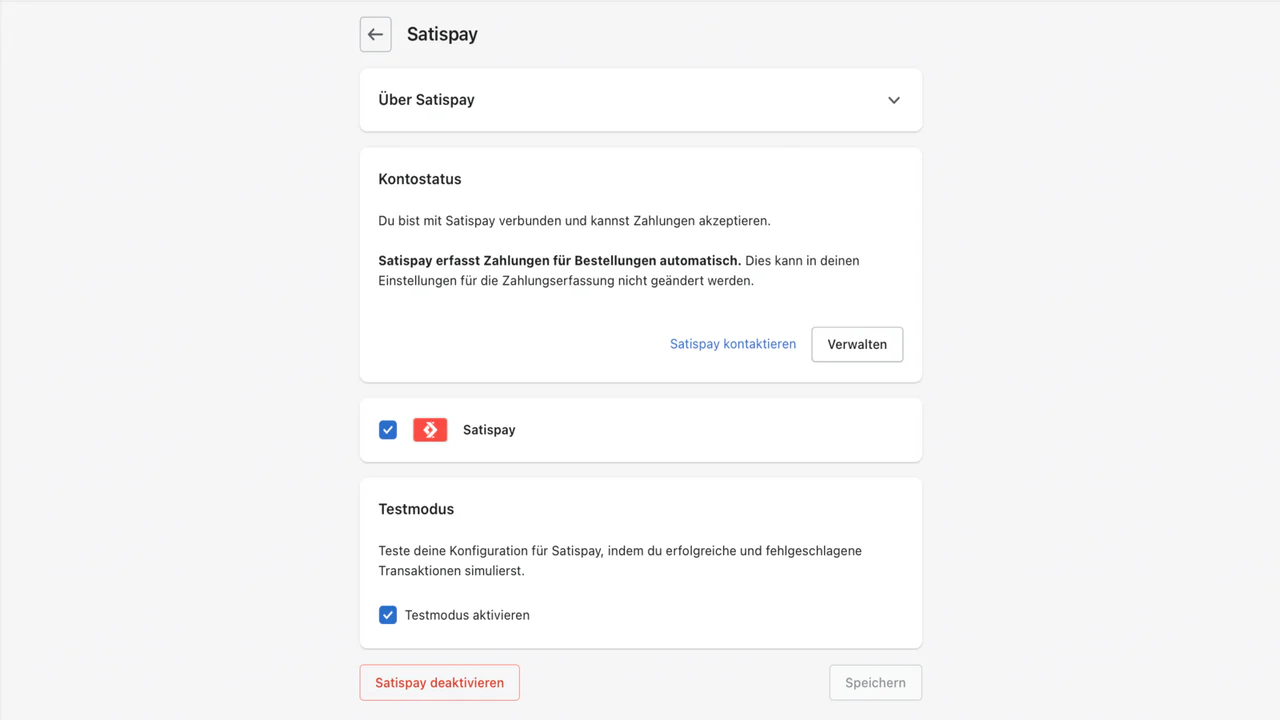Viewport: 1280px width, 720px height.
Task: Click the Über Satispay heading
Action: [x=426, y=100]
